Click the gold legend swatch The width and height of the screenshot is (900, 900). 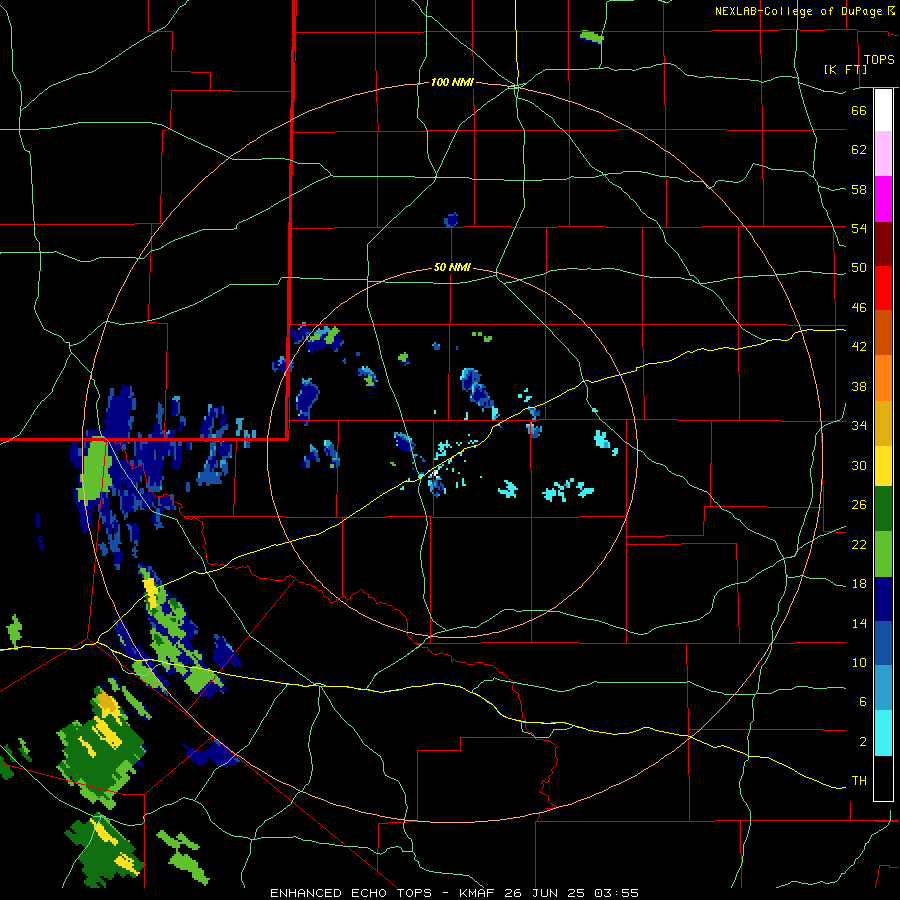point(883,423)
